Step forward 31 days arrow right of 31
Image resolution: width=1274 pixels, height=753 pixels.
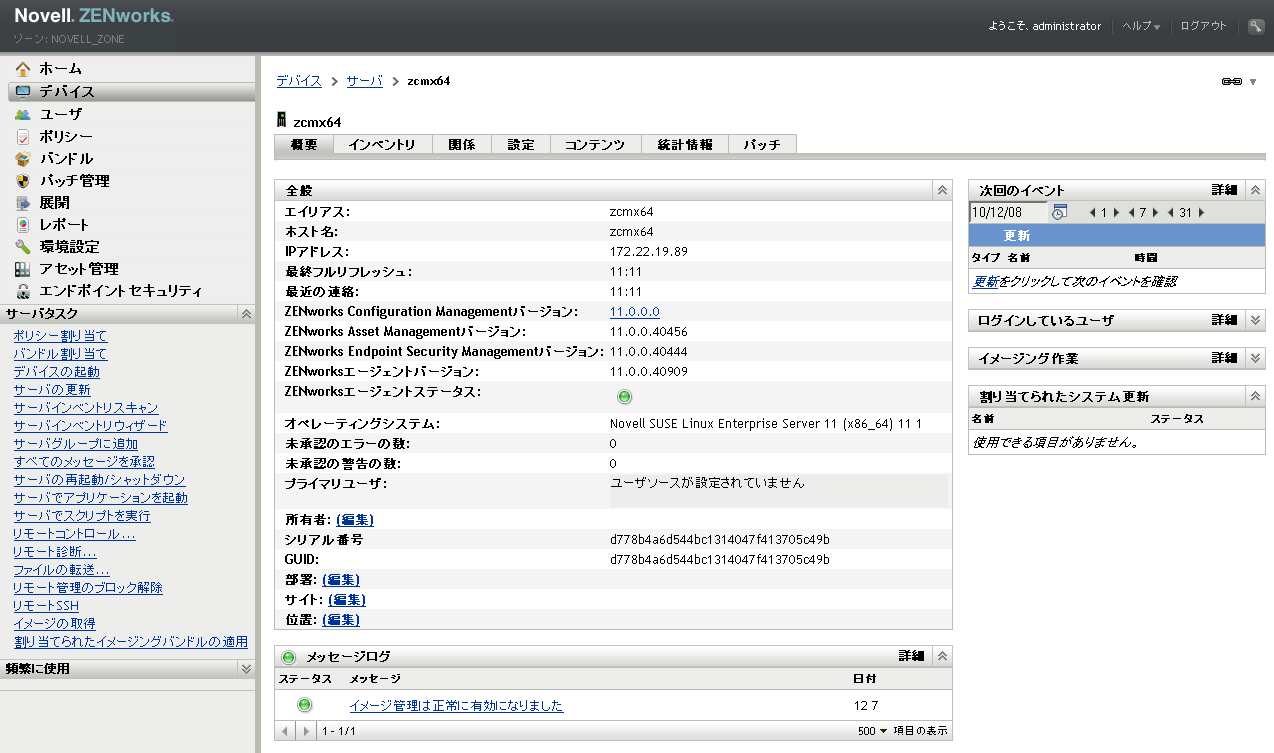[x=1201, y=212]
